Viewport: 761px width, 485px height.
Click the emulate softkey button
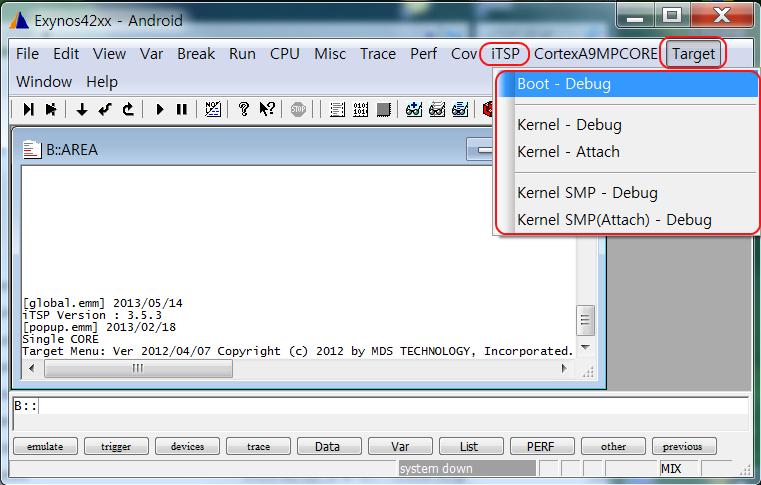(45, 447)
